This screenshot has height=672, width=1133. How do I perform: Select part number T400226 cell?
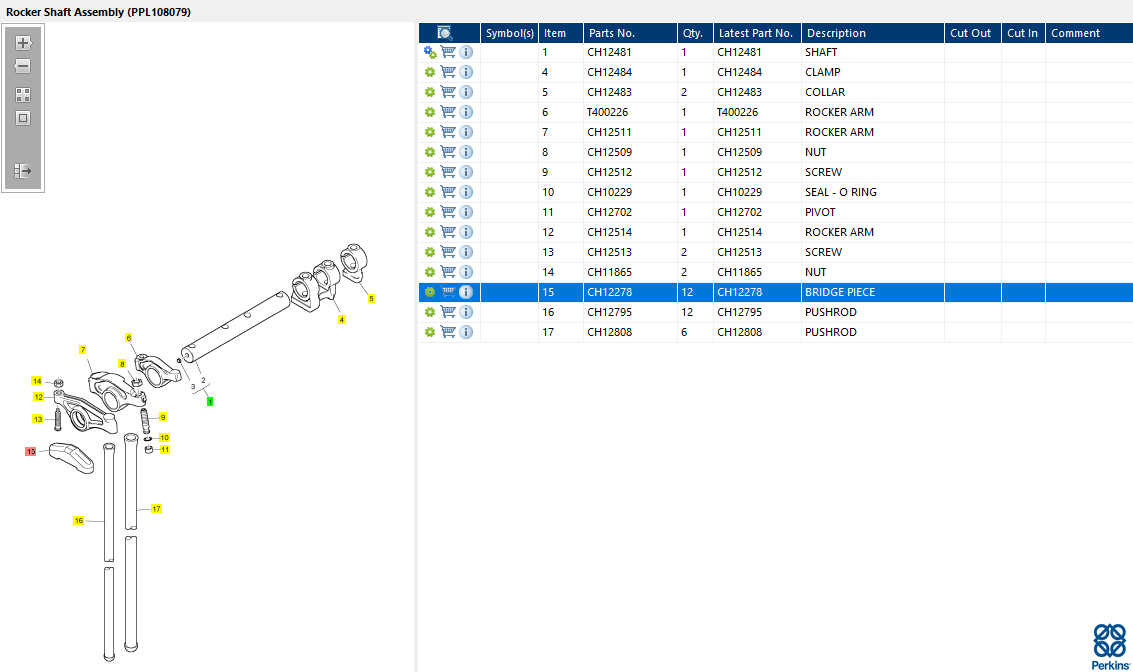point(630,112)
